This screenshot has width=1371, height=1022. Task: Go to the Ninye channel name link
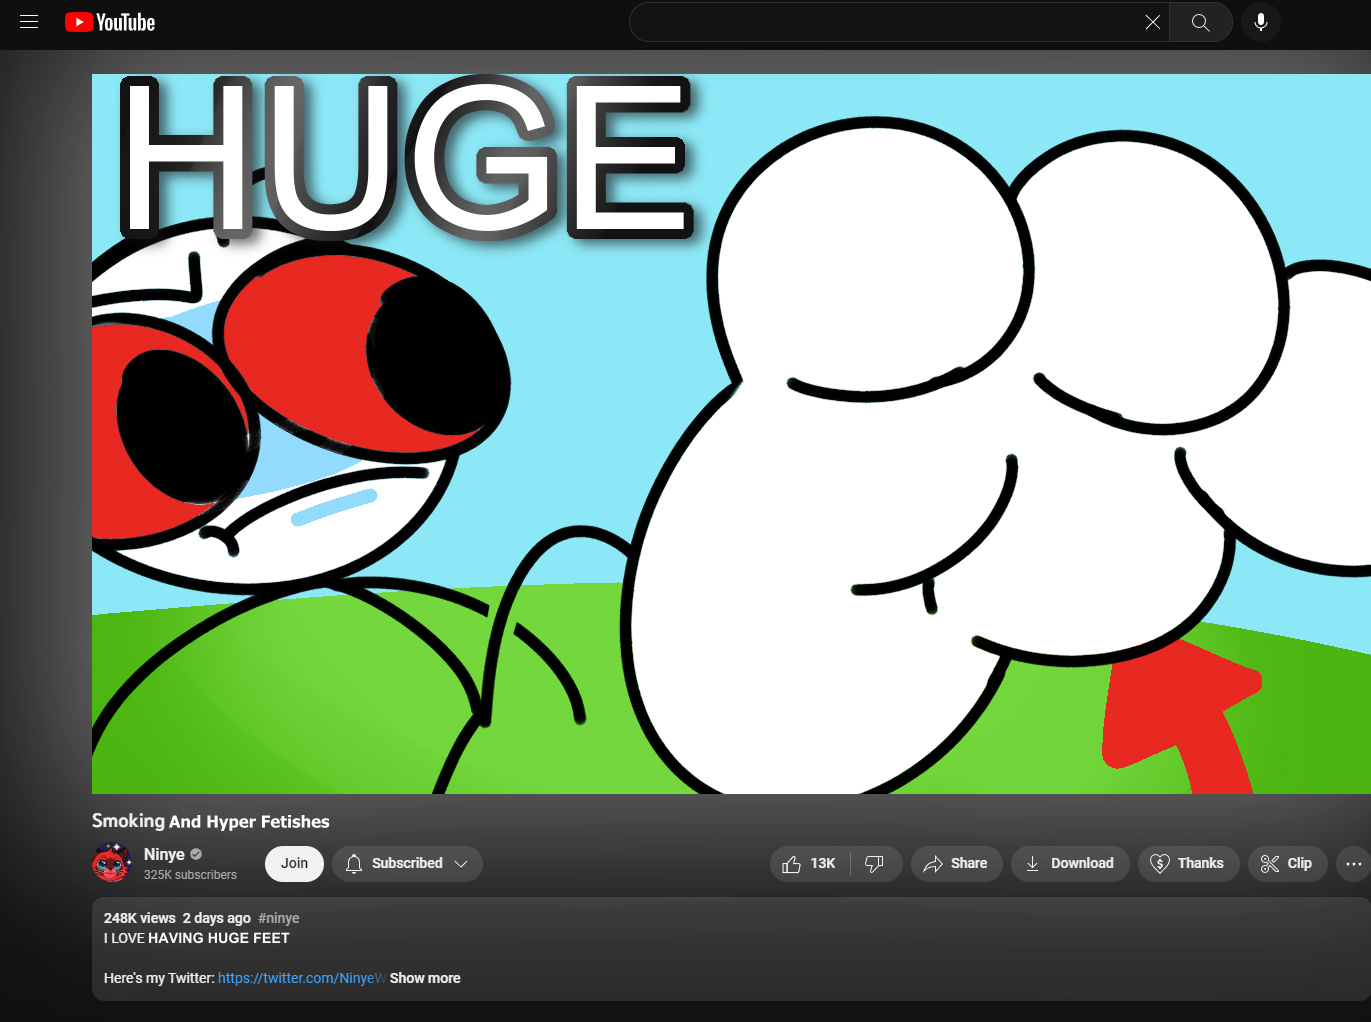(164, 855)
